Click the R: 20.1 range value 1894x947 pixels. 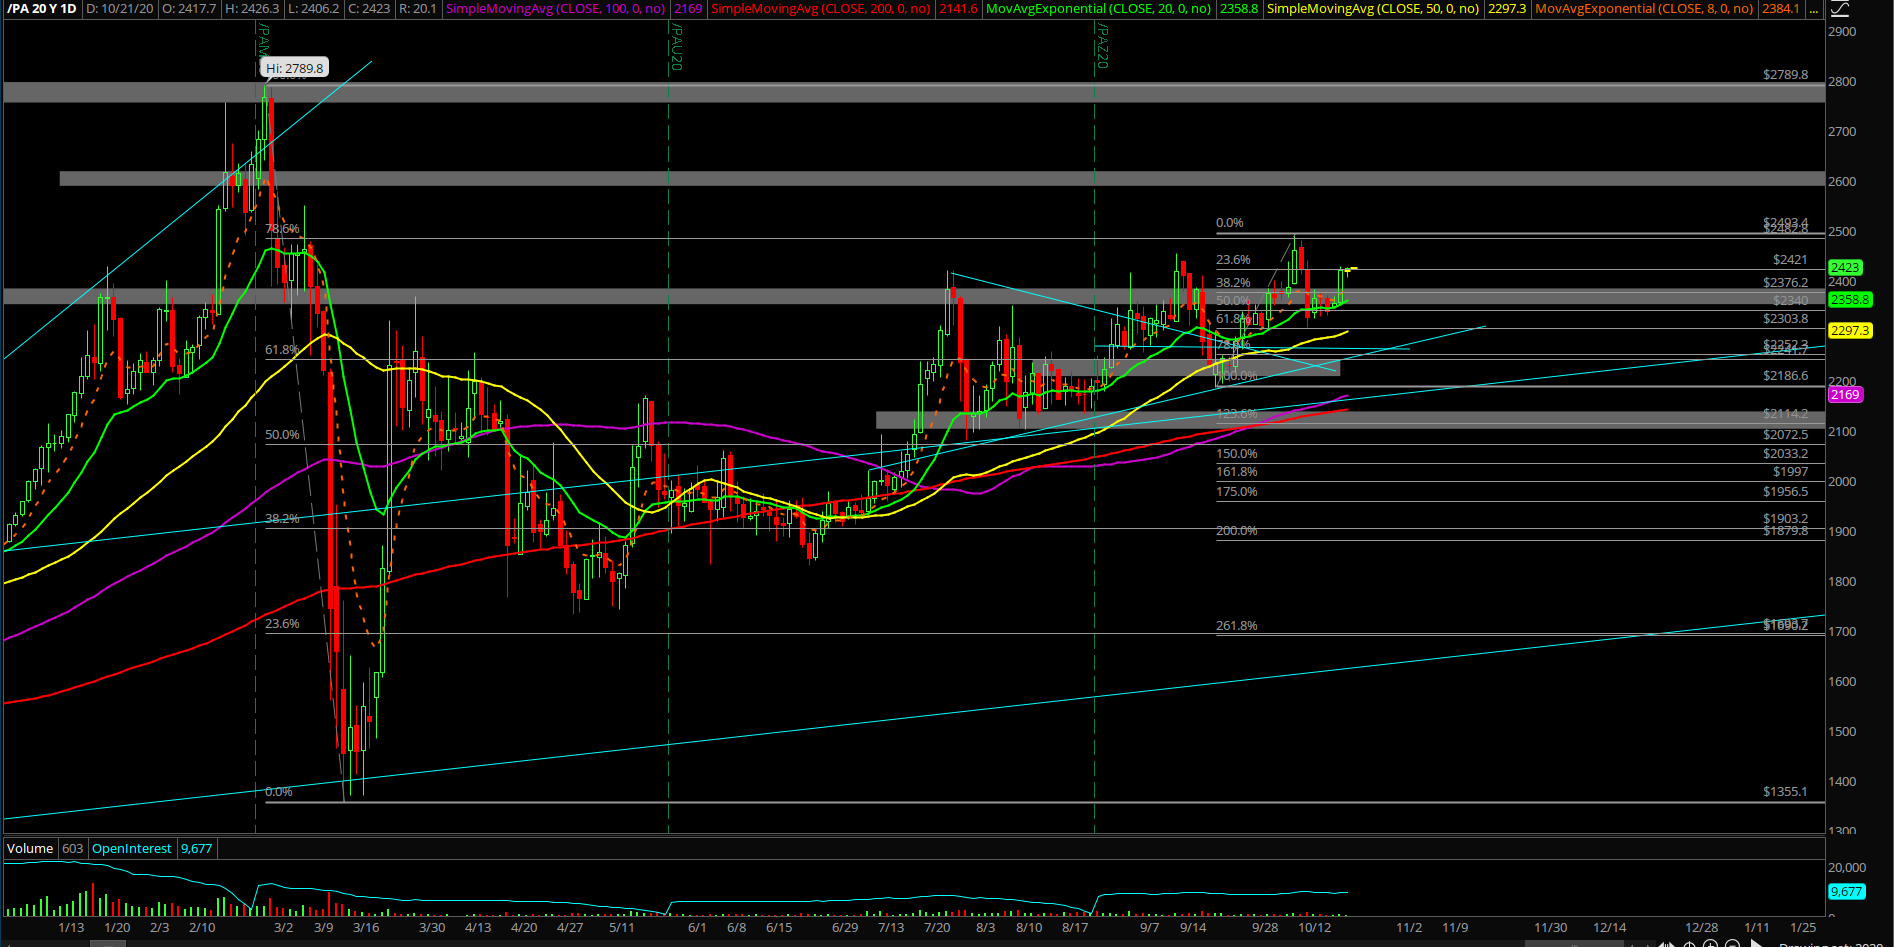(417, 8)
